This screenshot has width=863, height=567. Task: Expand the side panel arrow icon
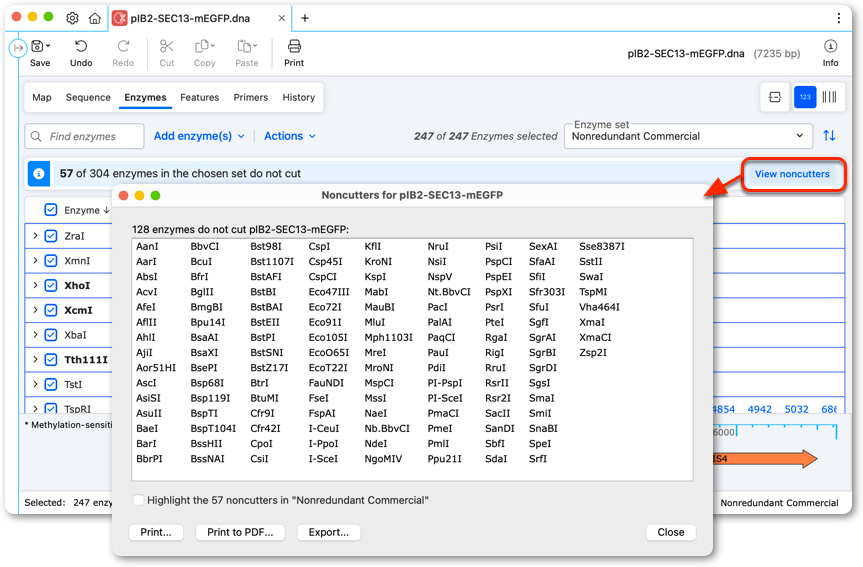[x=18, y=48]
